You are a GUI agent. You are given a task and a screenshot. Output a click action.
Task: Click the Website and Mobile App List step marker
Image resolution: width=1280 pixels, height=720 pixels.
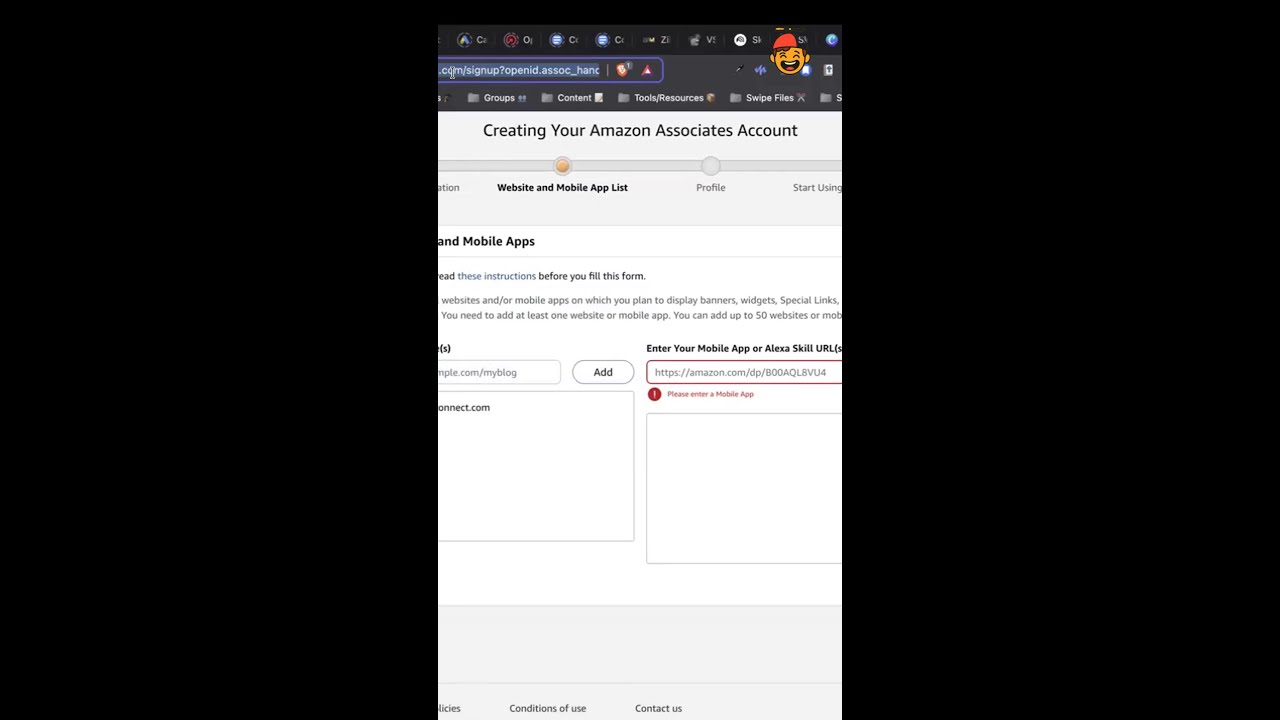point(562,167)
